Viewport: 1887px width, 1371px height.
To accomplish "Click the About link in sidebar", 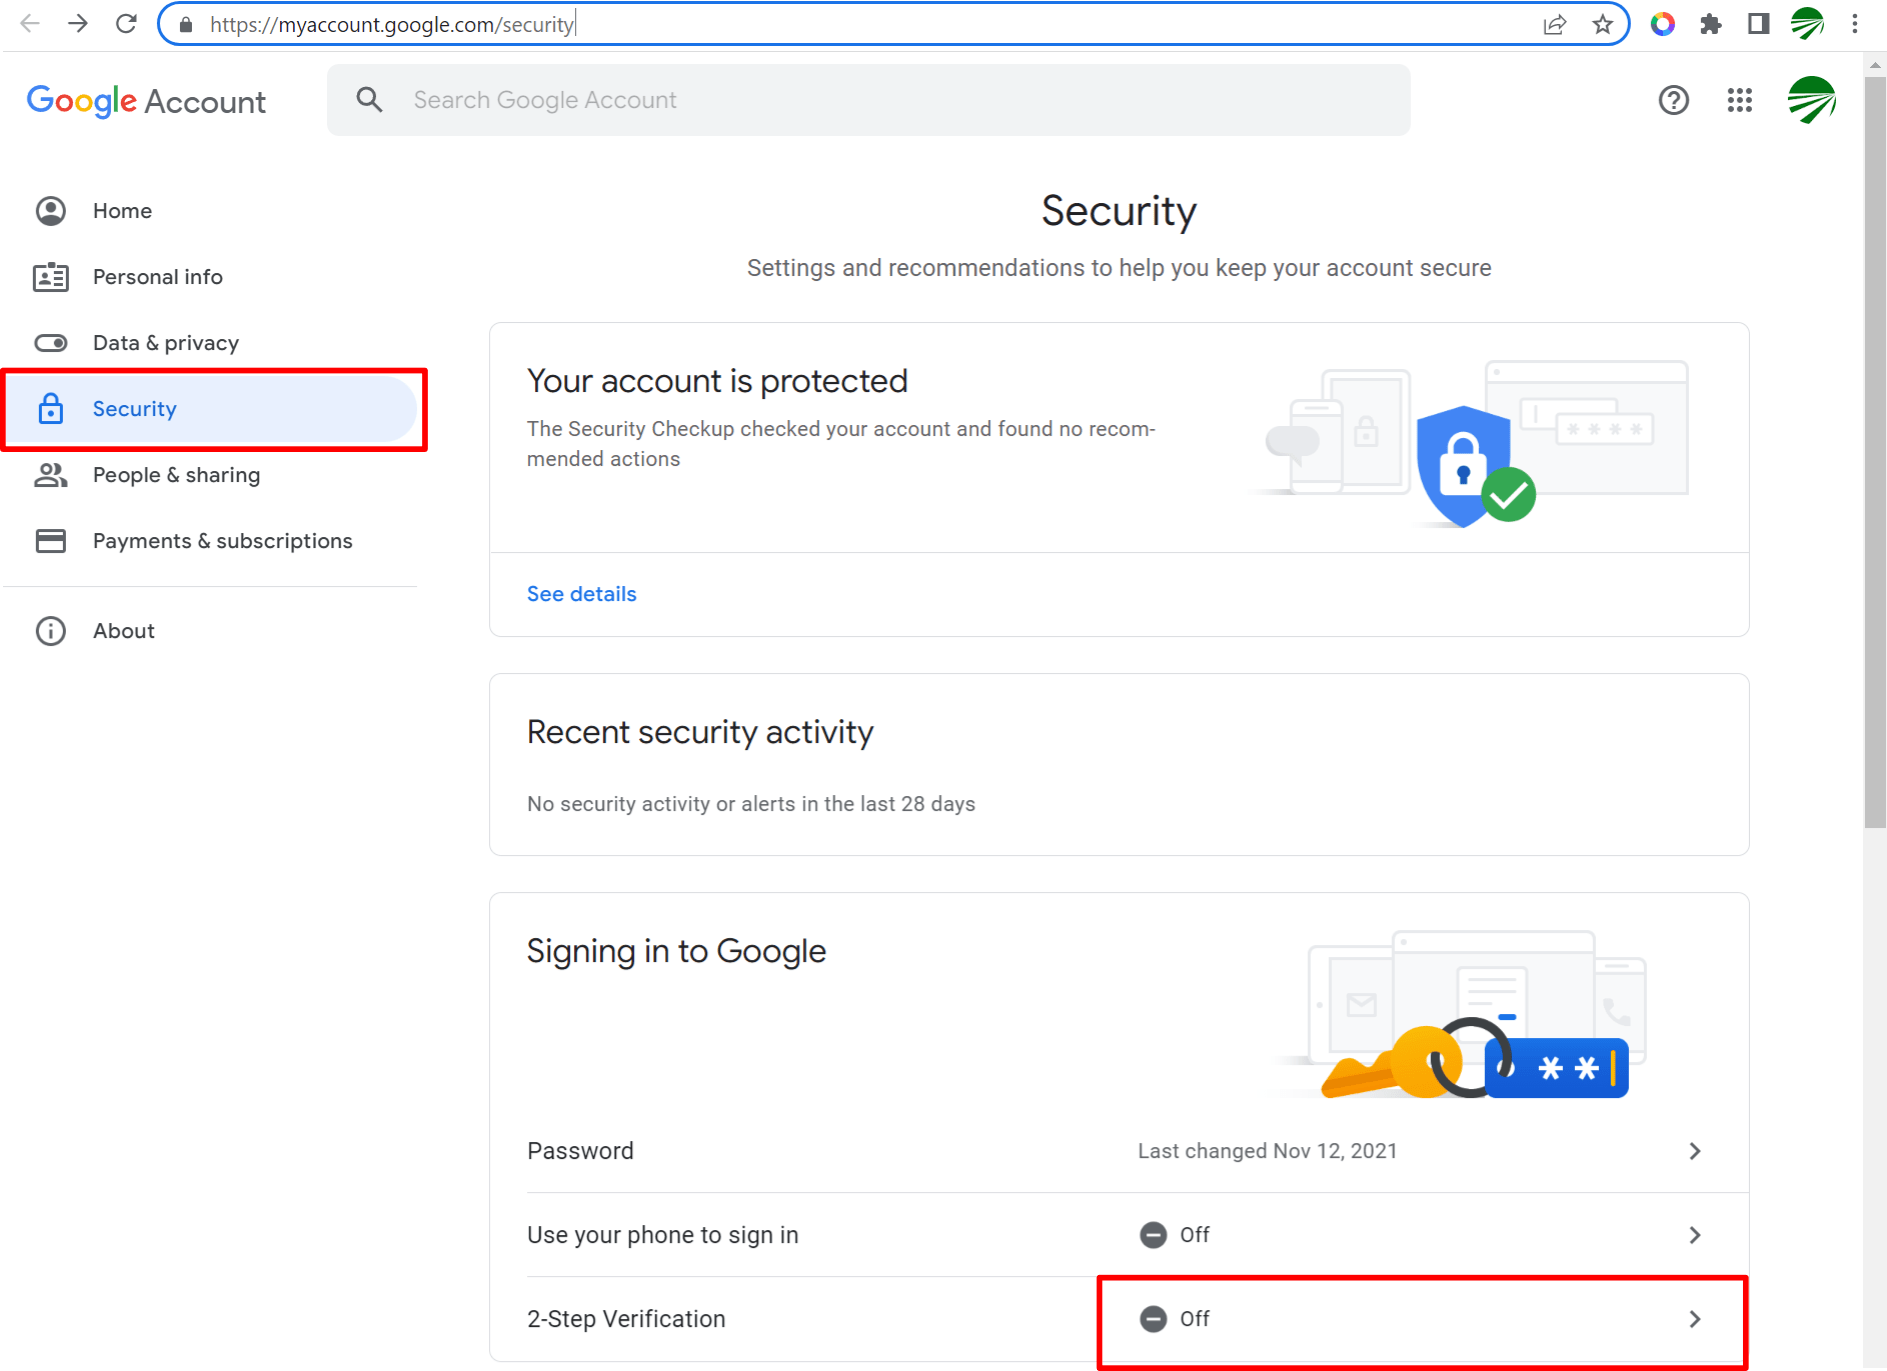I will (x=123, y=630).
